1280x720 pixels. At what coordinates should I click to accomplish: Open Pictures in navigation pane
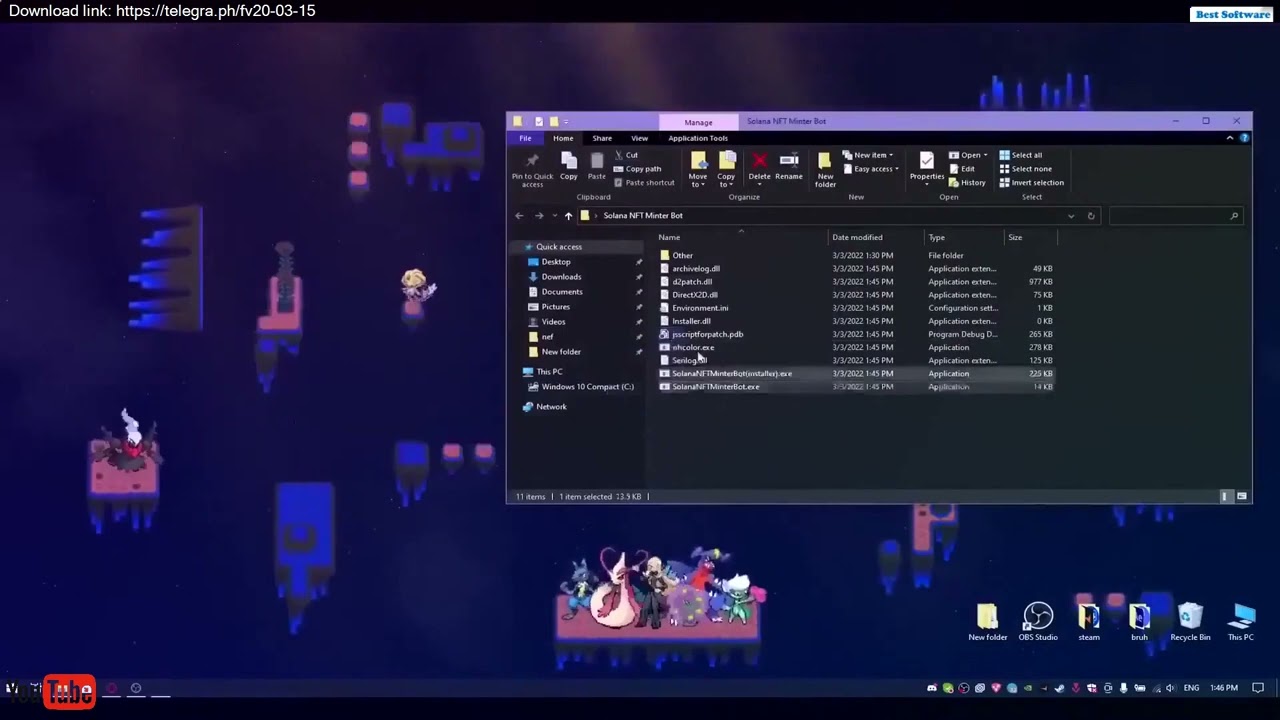(x=555, y=307)
